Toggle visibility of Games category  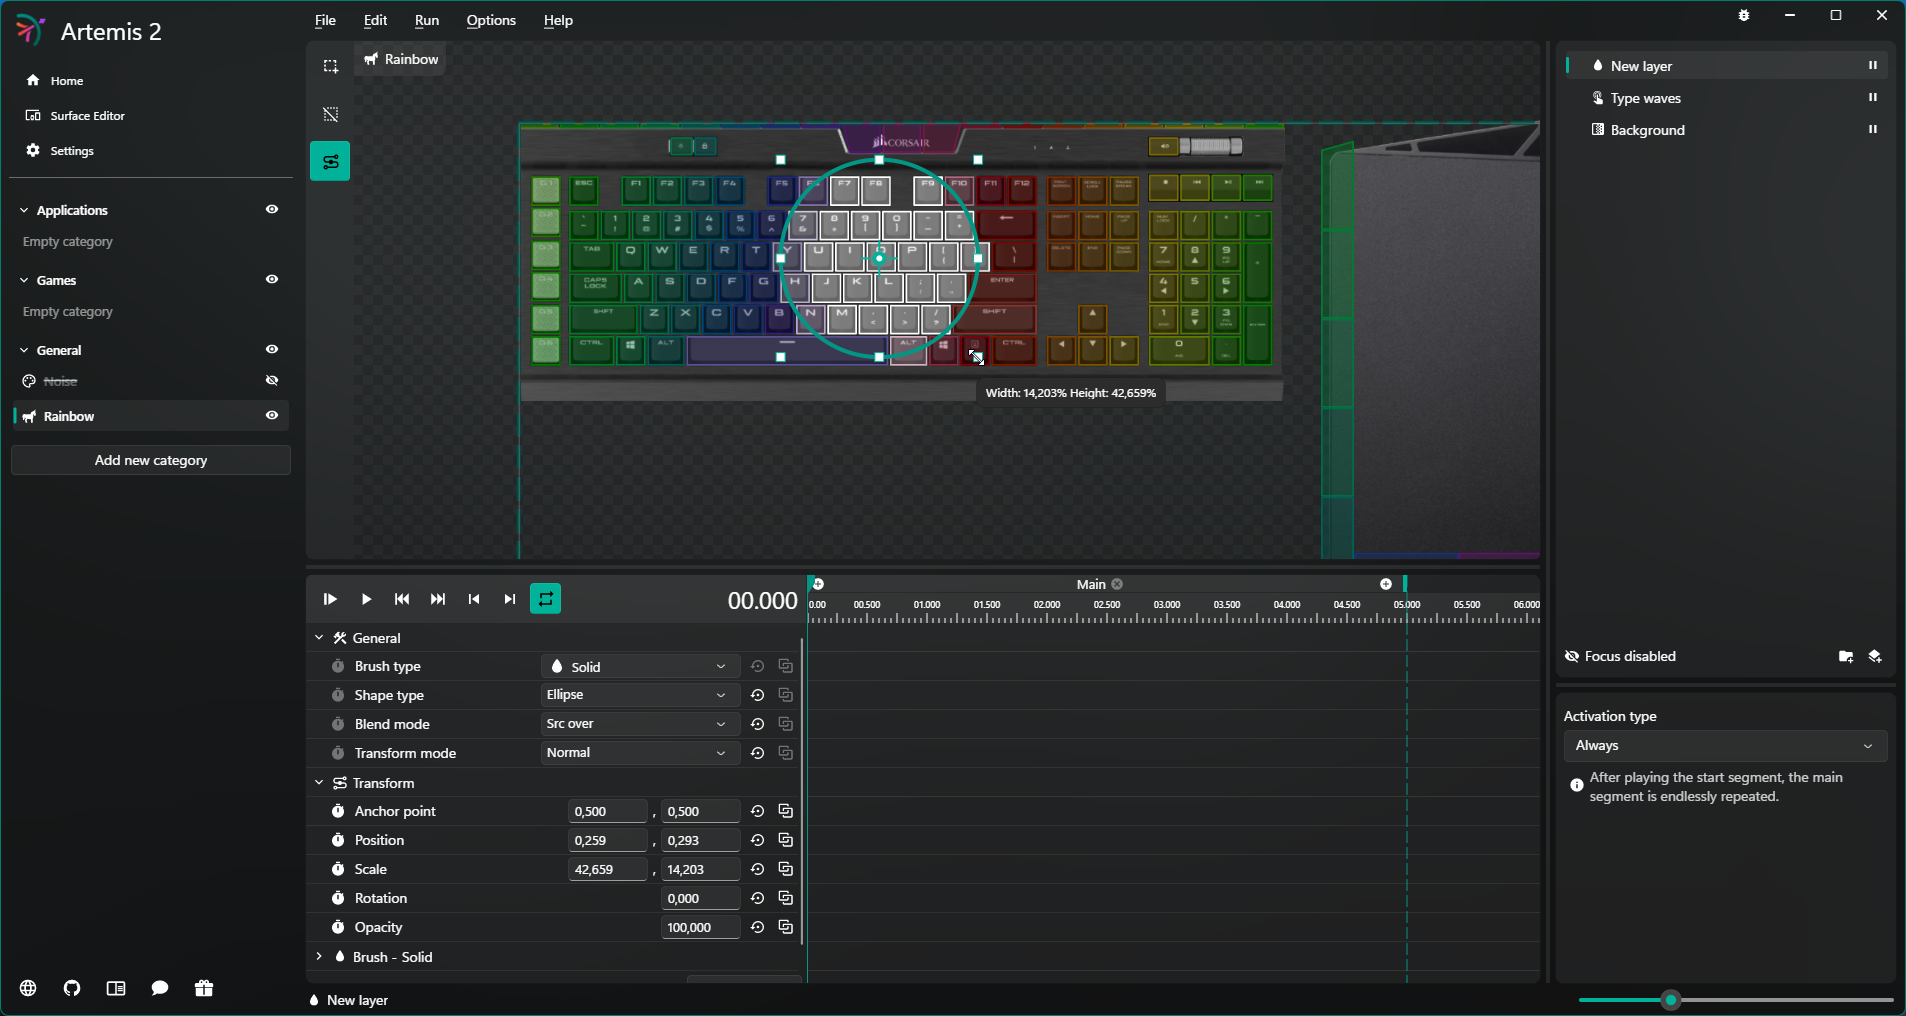[x=272, y=279]
